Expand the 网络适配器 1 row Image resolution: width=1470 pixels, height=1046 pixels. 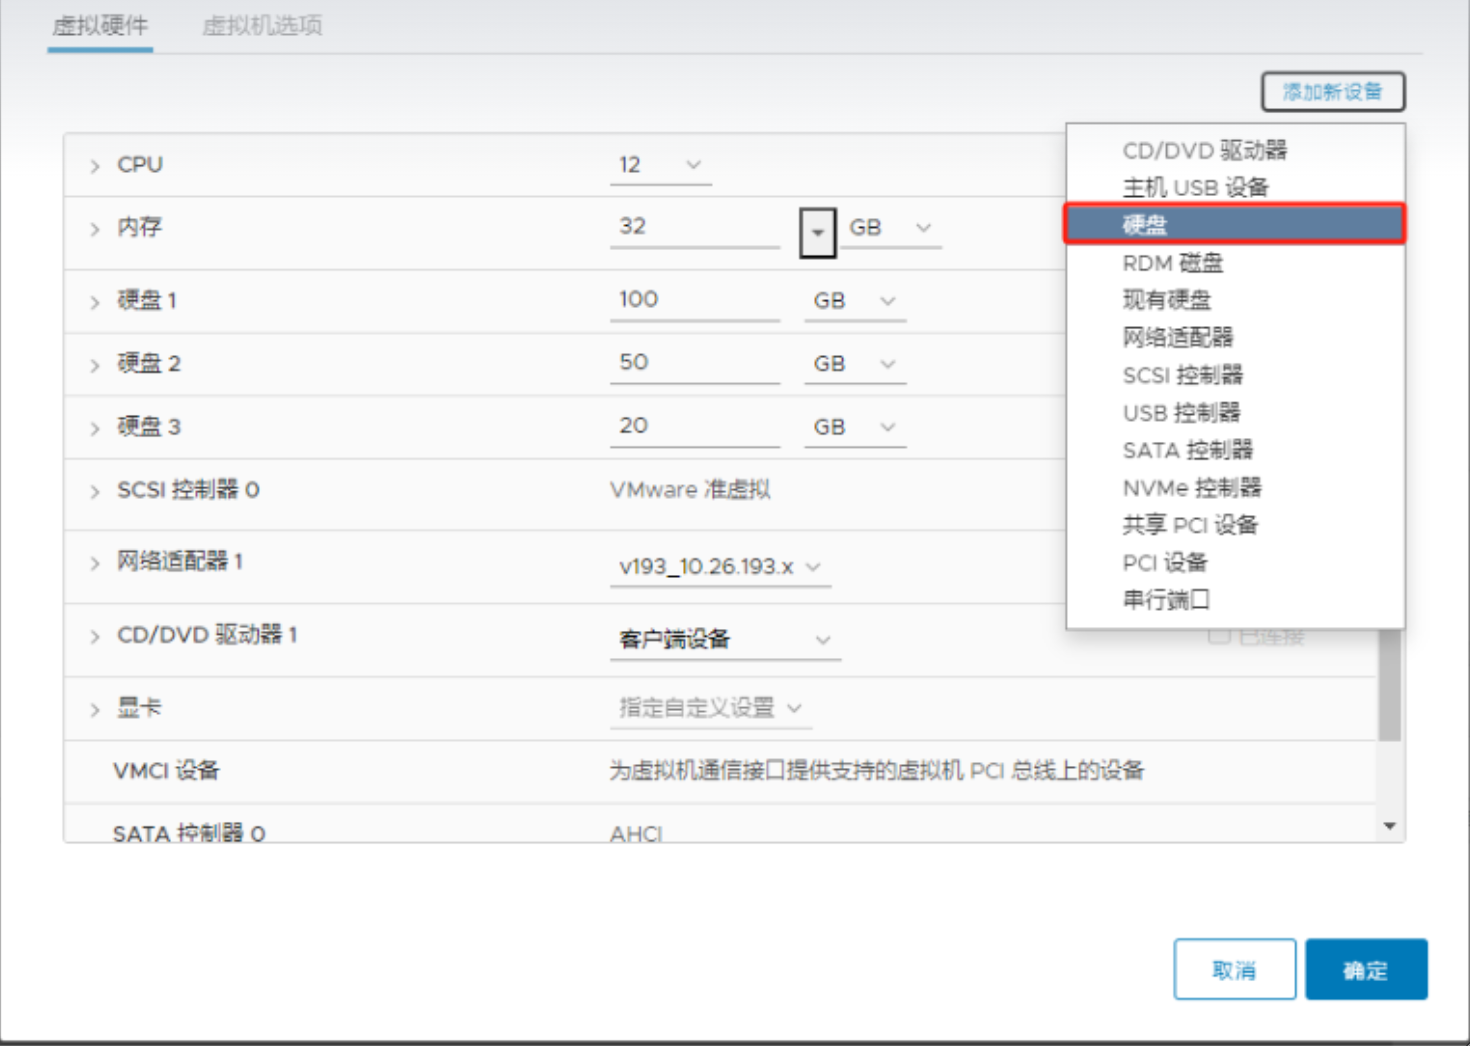[95, 564]
